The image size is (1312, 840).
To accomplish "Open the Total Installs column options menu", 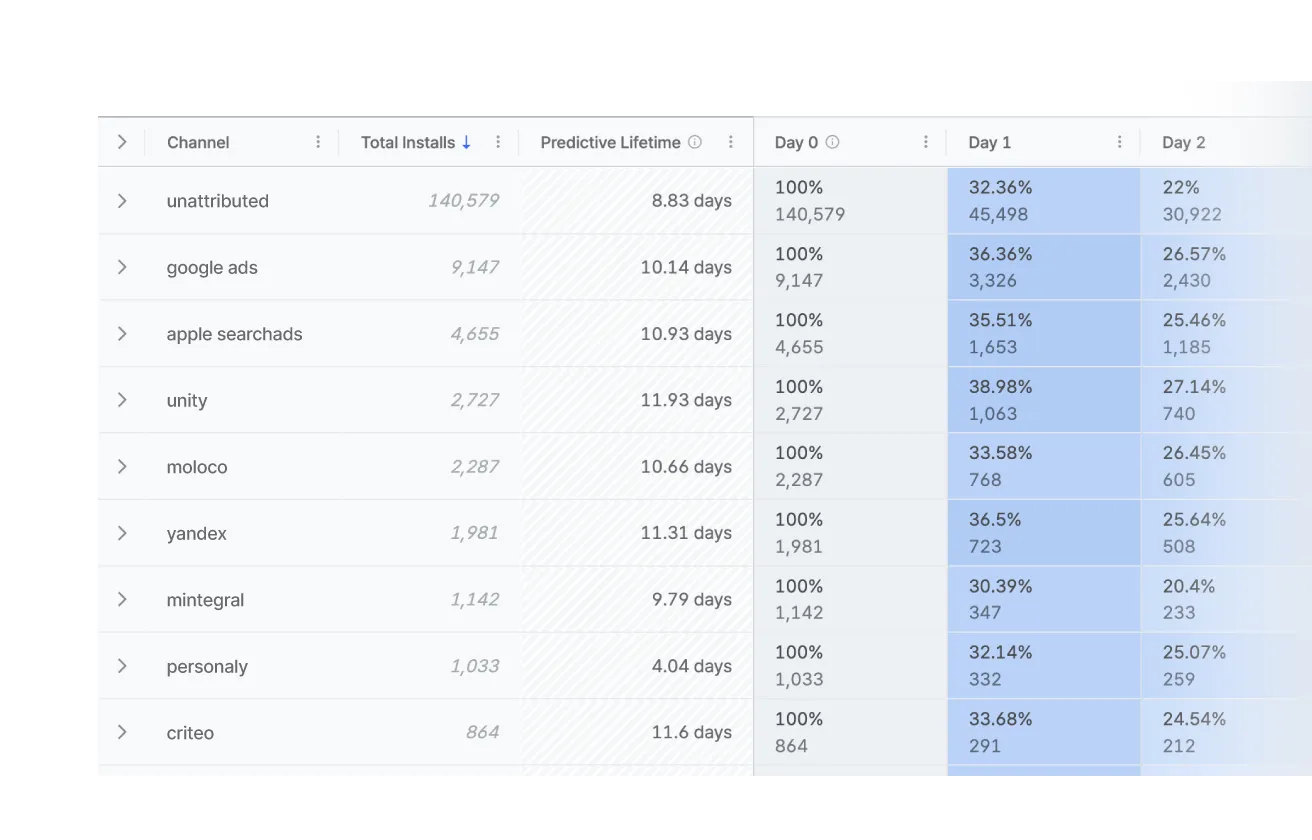I will 498,142.
